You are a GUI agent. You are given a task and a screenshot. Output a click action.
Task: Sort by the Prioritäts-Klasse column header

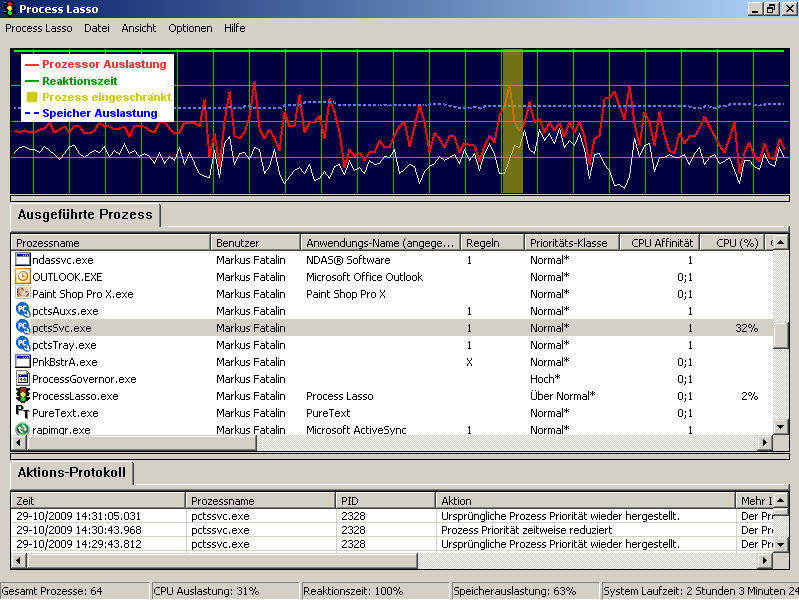coord(570,242)
